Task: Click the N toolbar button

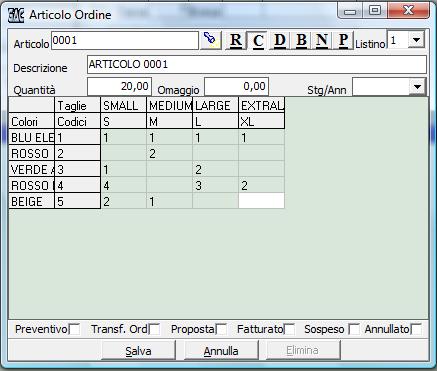Action: click(x=322, y=41)
